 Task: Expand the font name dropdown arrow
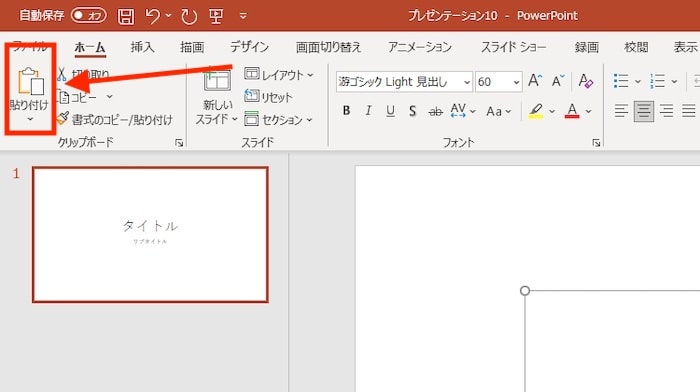point(467,82)
